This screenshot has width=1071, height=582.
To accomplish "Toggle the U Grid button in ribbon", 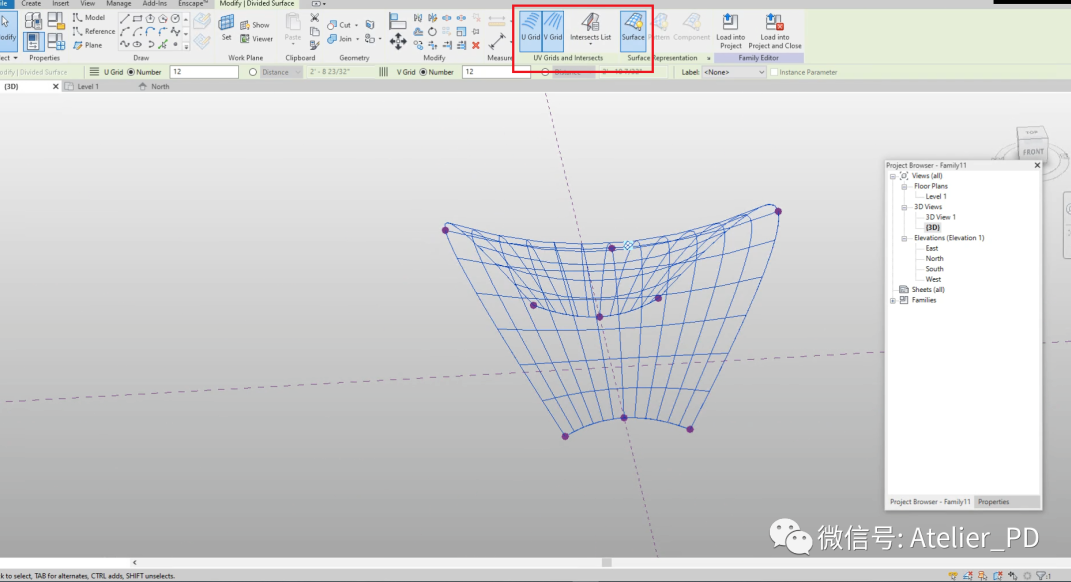I will coord(530,31).
